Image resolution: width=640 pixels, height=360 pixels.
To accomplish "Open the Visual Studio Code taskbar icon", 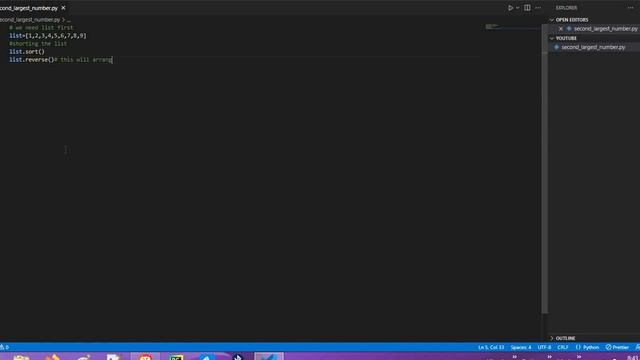I will [x=269, y=357].
